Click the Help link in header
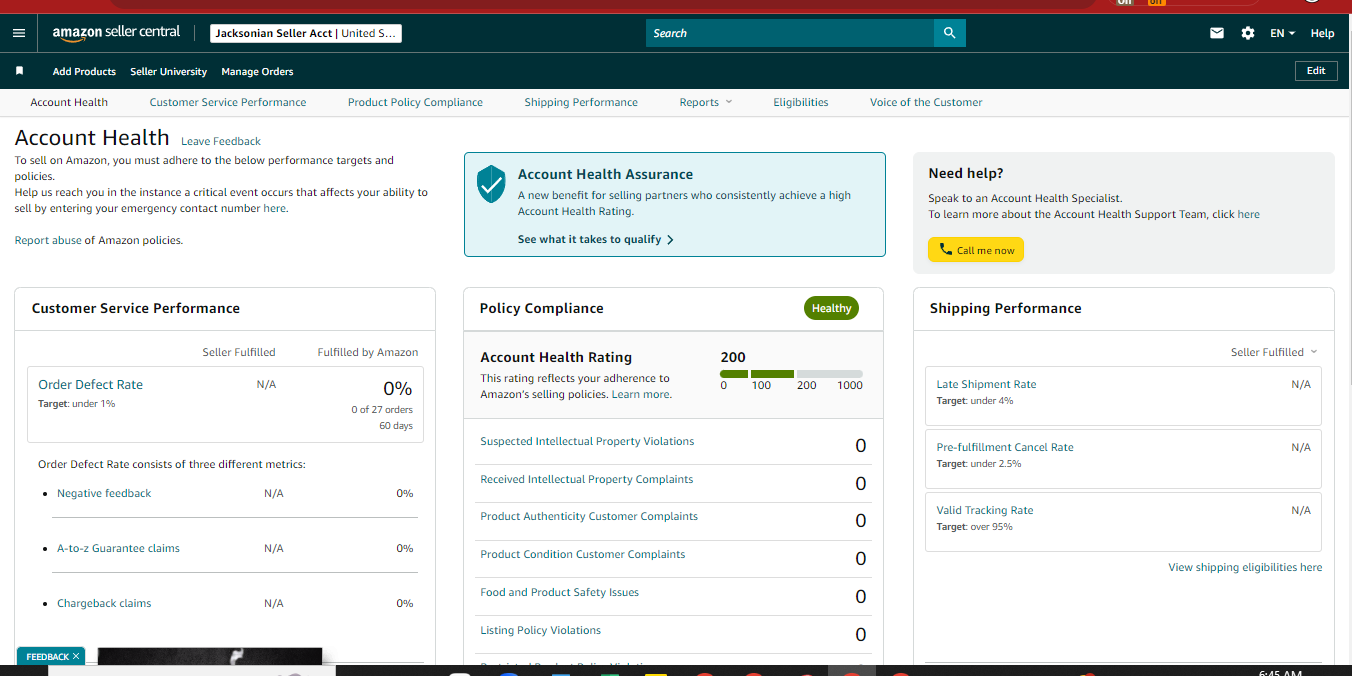The image size is (1352, 676). (x=1322, y=33)
